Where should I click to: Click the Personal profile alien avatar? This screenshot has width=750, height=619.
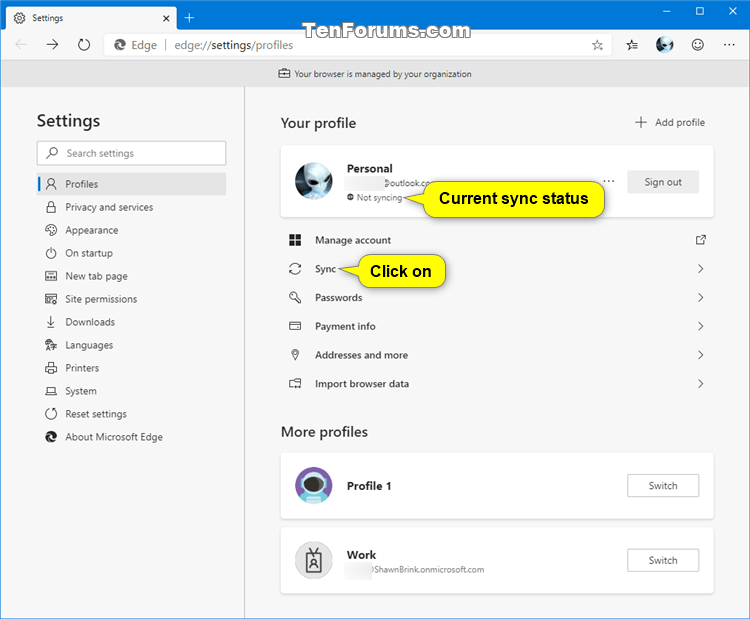click(314, 181)
